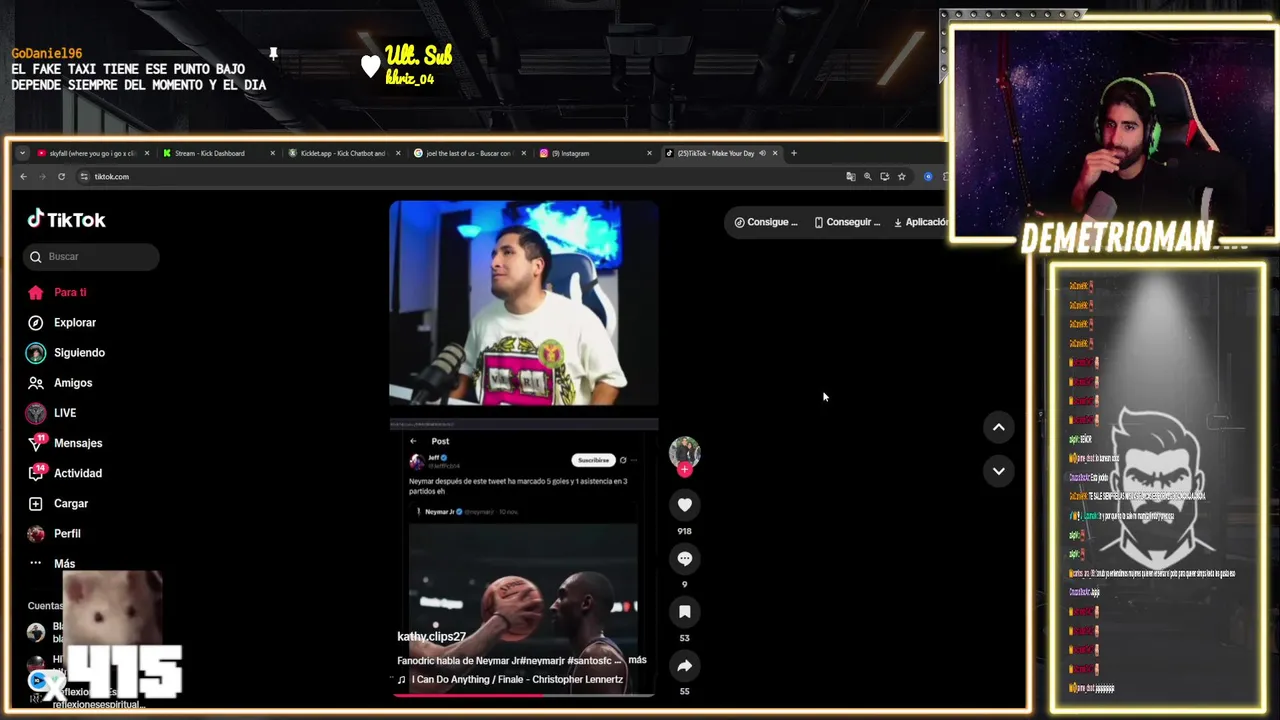Open 'I Can Do Anything / Finale' sound link
Screen dimensions: 1280x720
click(x=516, y=679)
